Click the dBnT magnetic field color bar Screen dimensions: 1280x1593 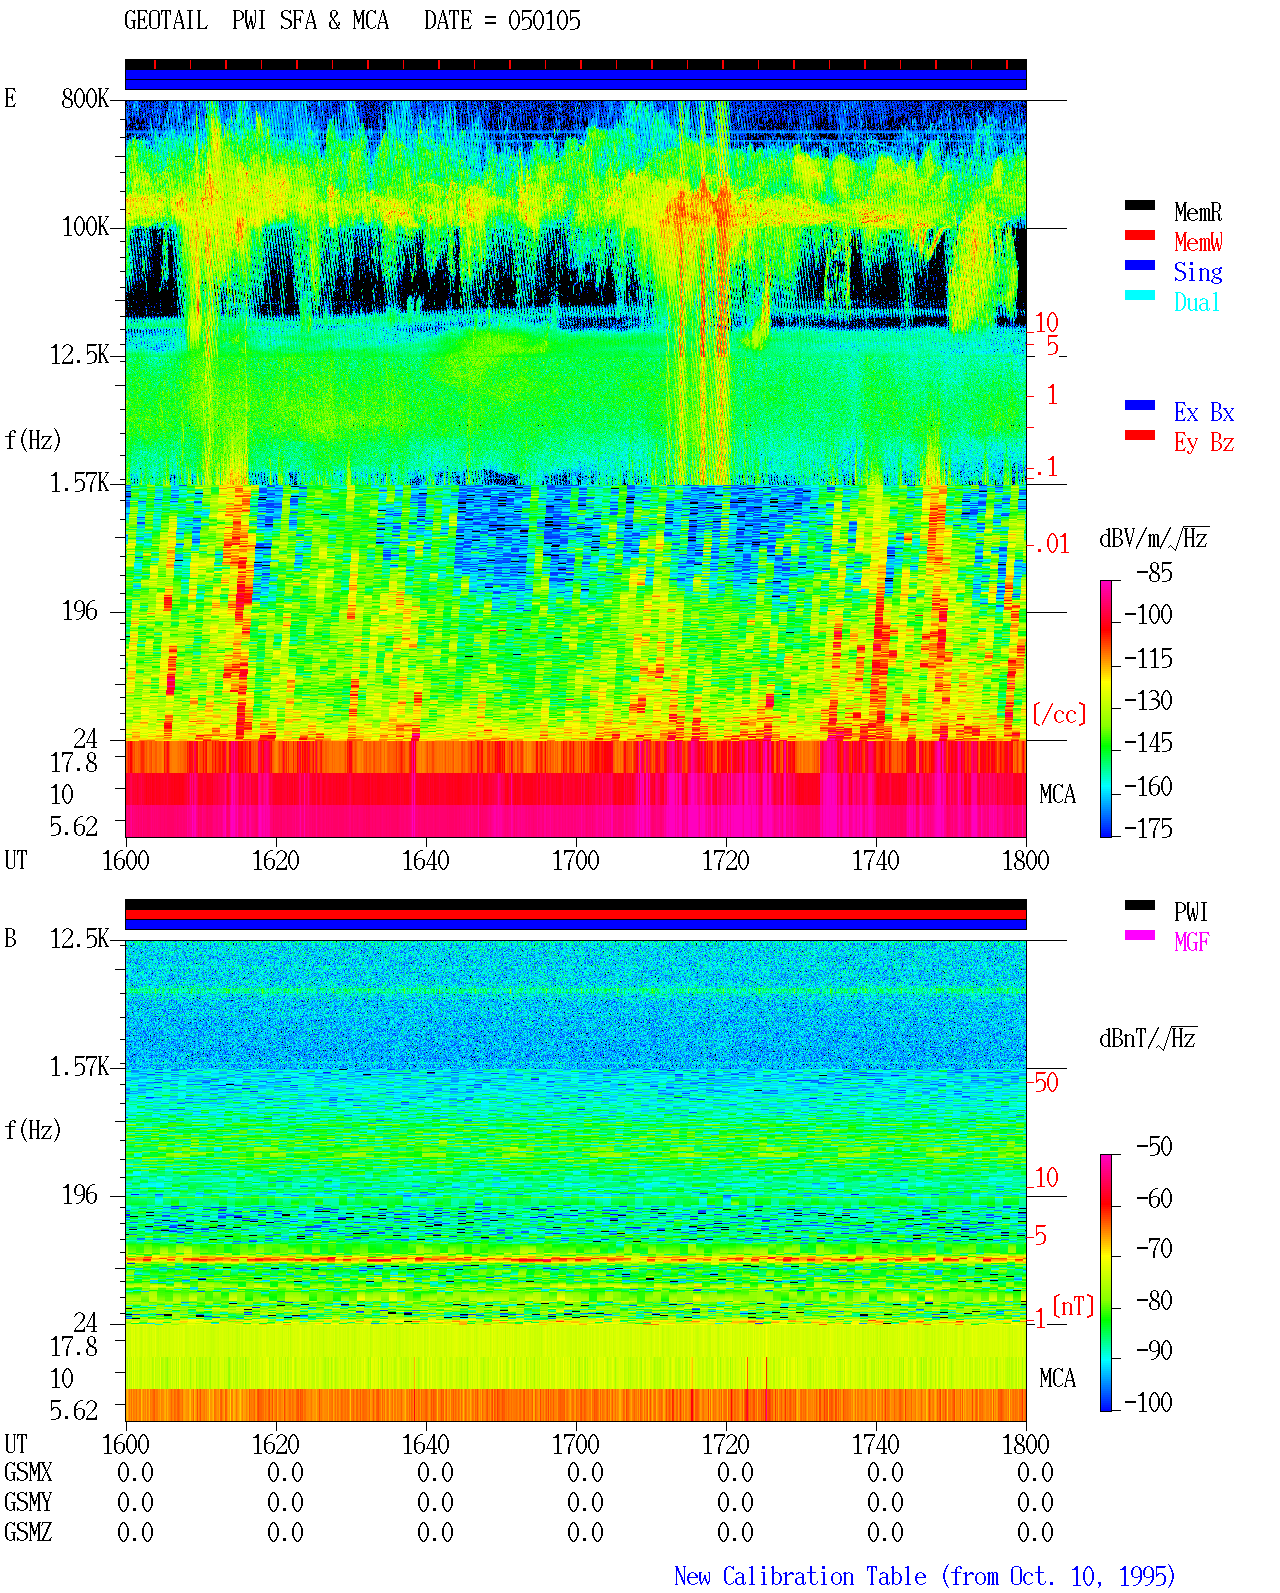point(1105,1283)
